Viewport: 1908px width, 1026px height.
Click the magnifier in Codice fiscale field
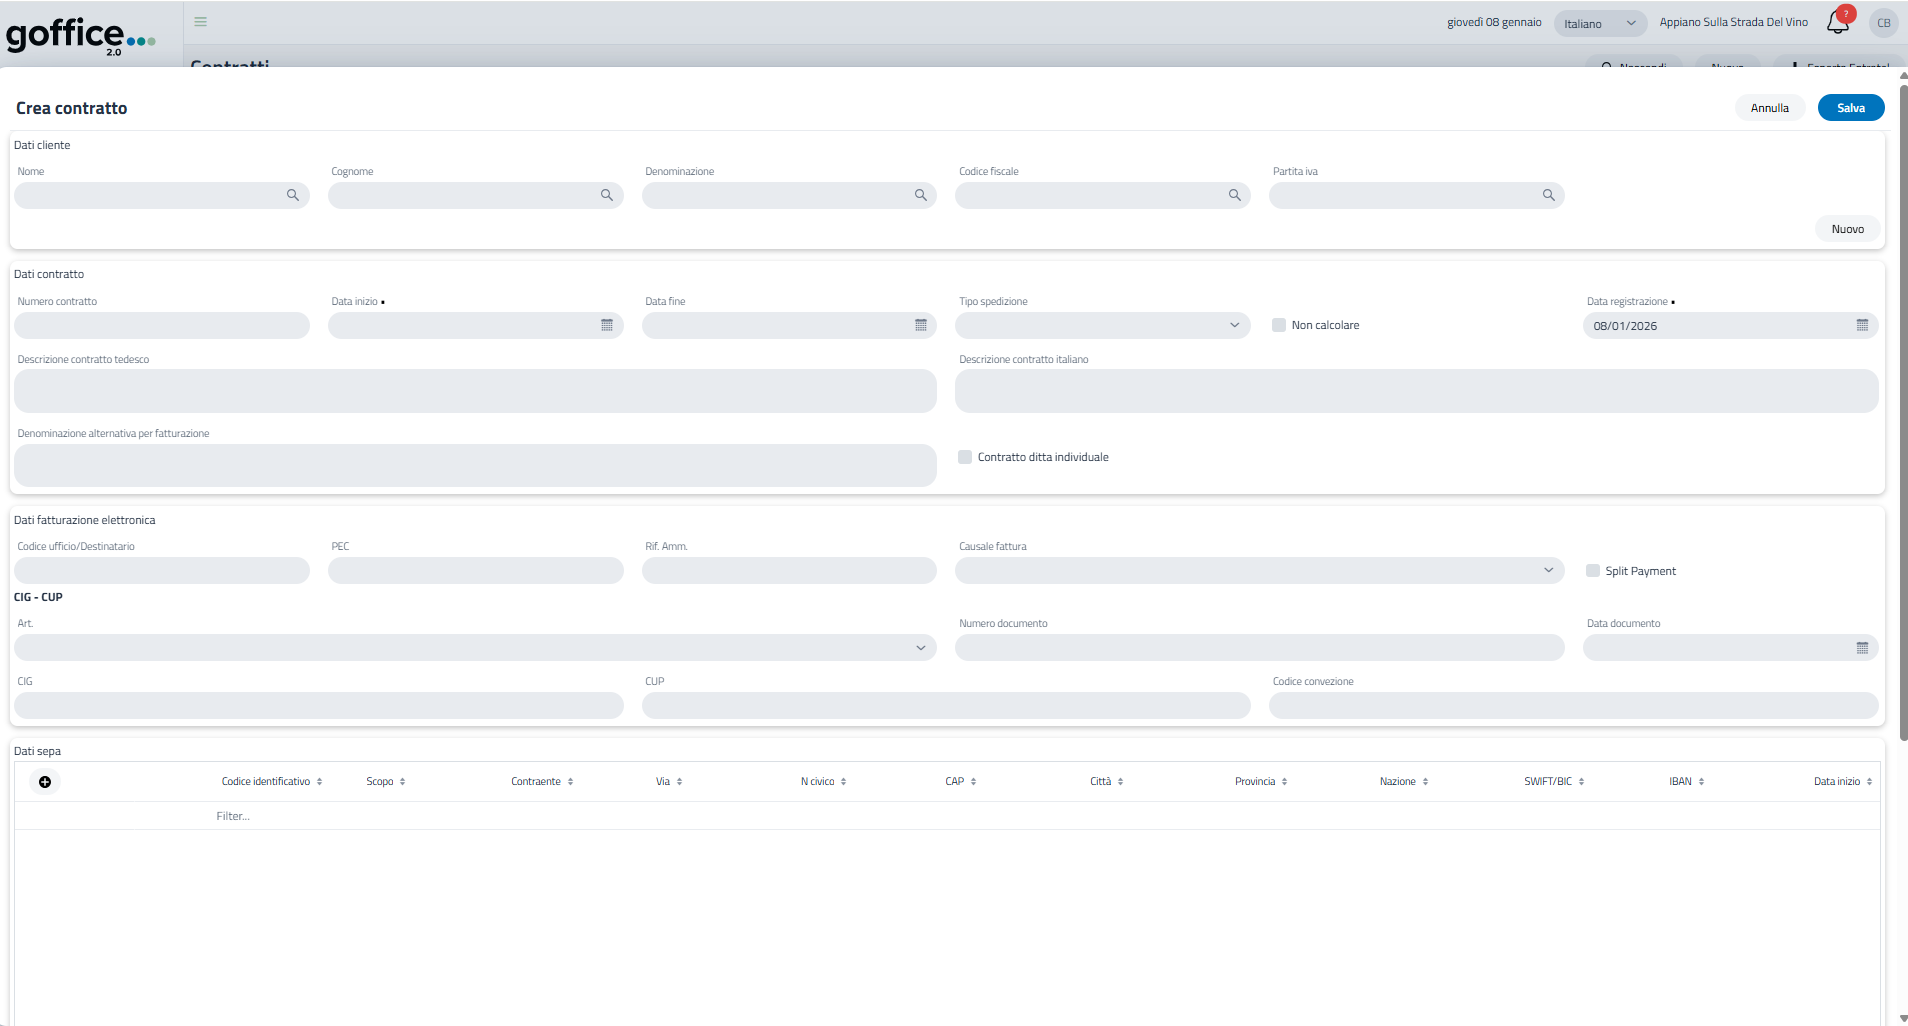(1235, 196)
